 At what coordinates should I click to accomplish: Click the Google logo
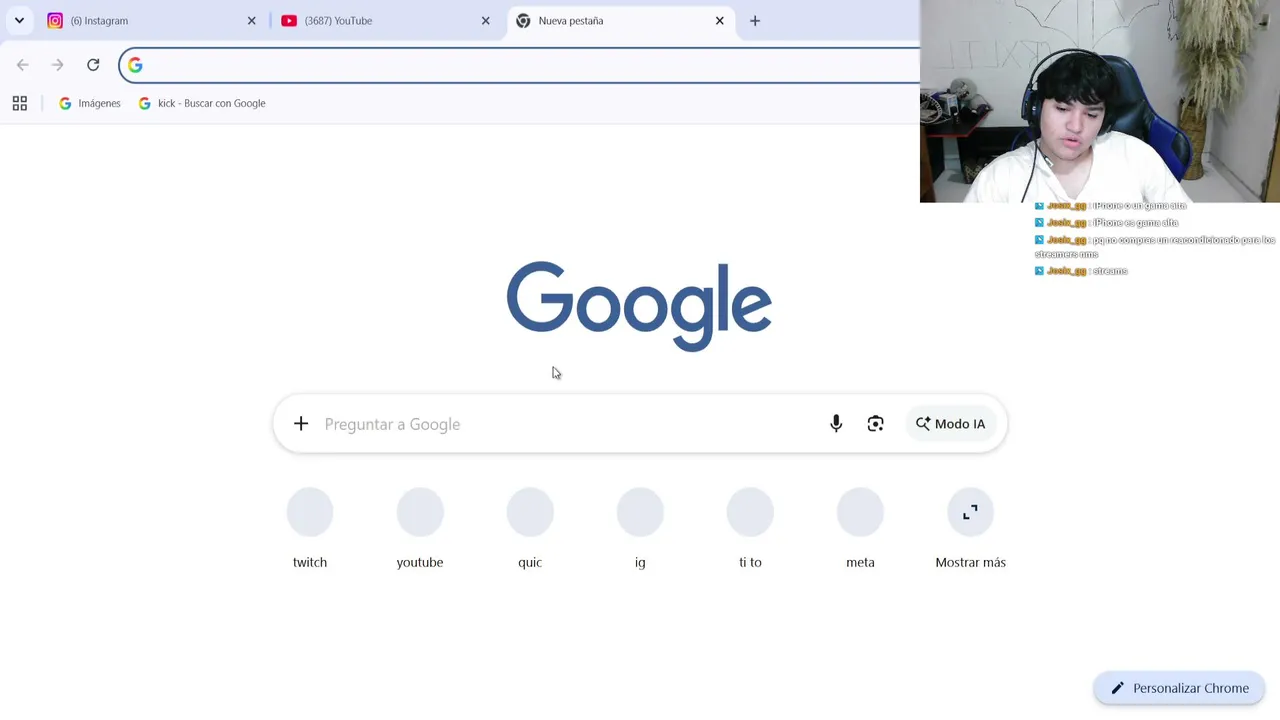(639, 306)
